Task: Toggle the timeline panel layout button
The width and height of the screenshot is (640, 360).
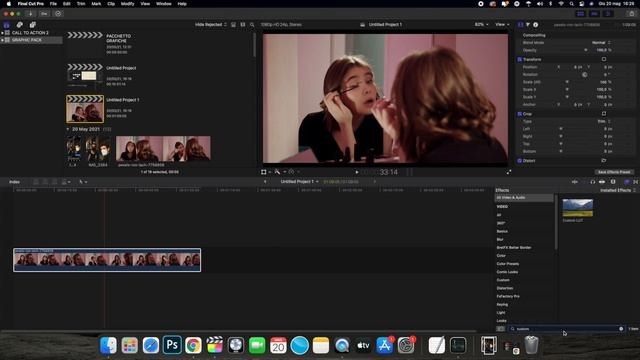Action: click(594, 14)
